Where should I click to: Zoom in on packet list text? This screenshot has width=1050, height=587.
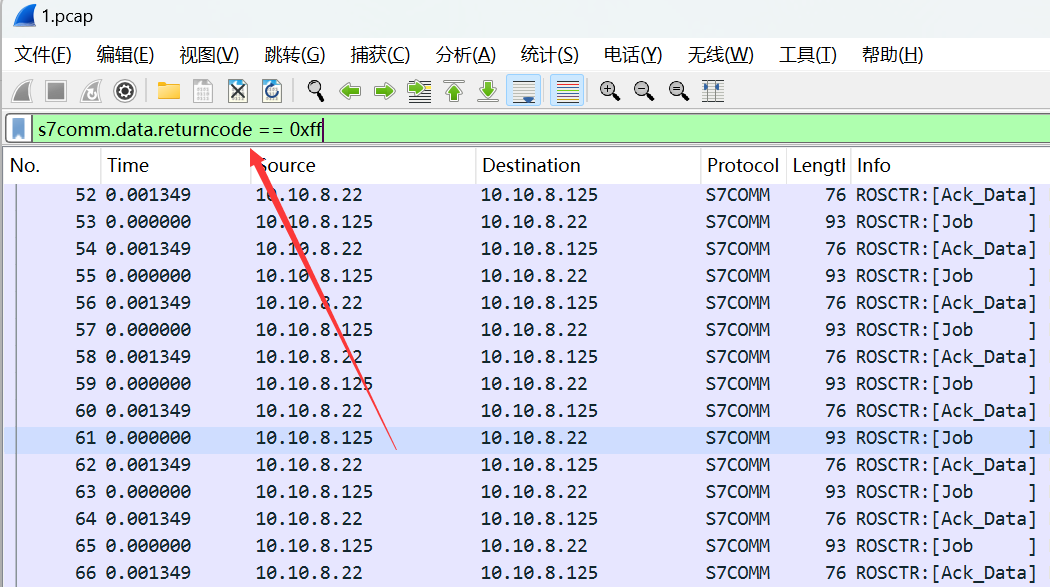coord(610,92)
